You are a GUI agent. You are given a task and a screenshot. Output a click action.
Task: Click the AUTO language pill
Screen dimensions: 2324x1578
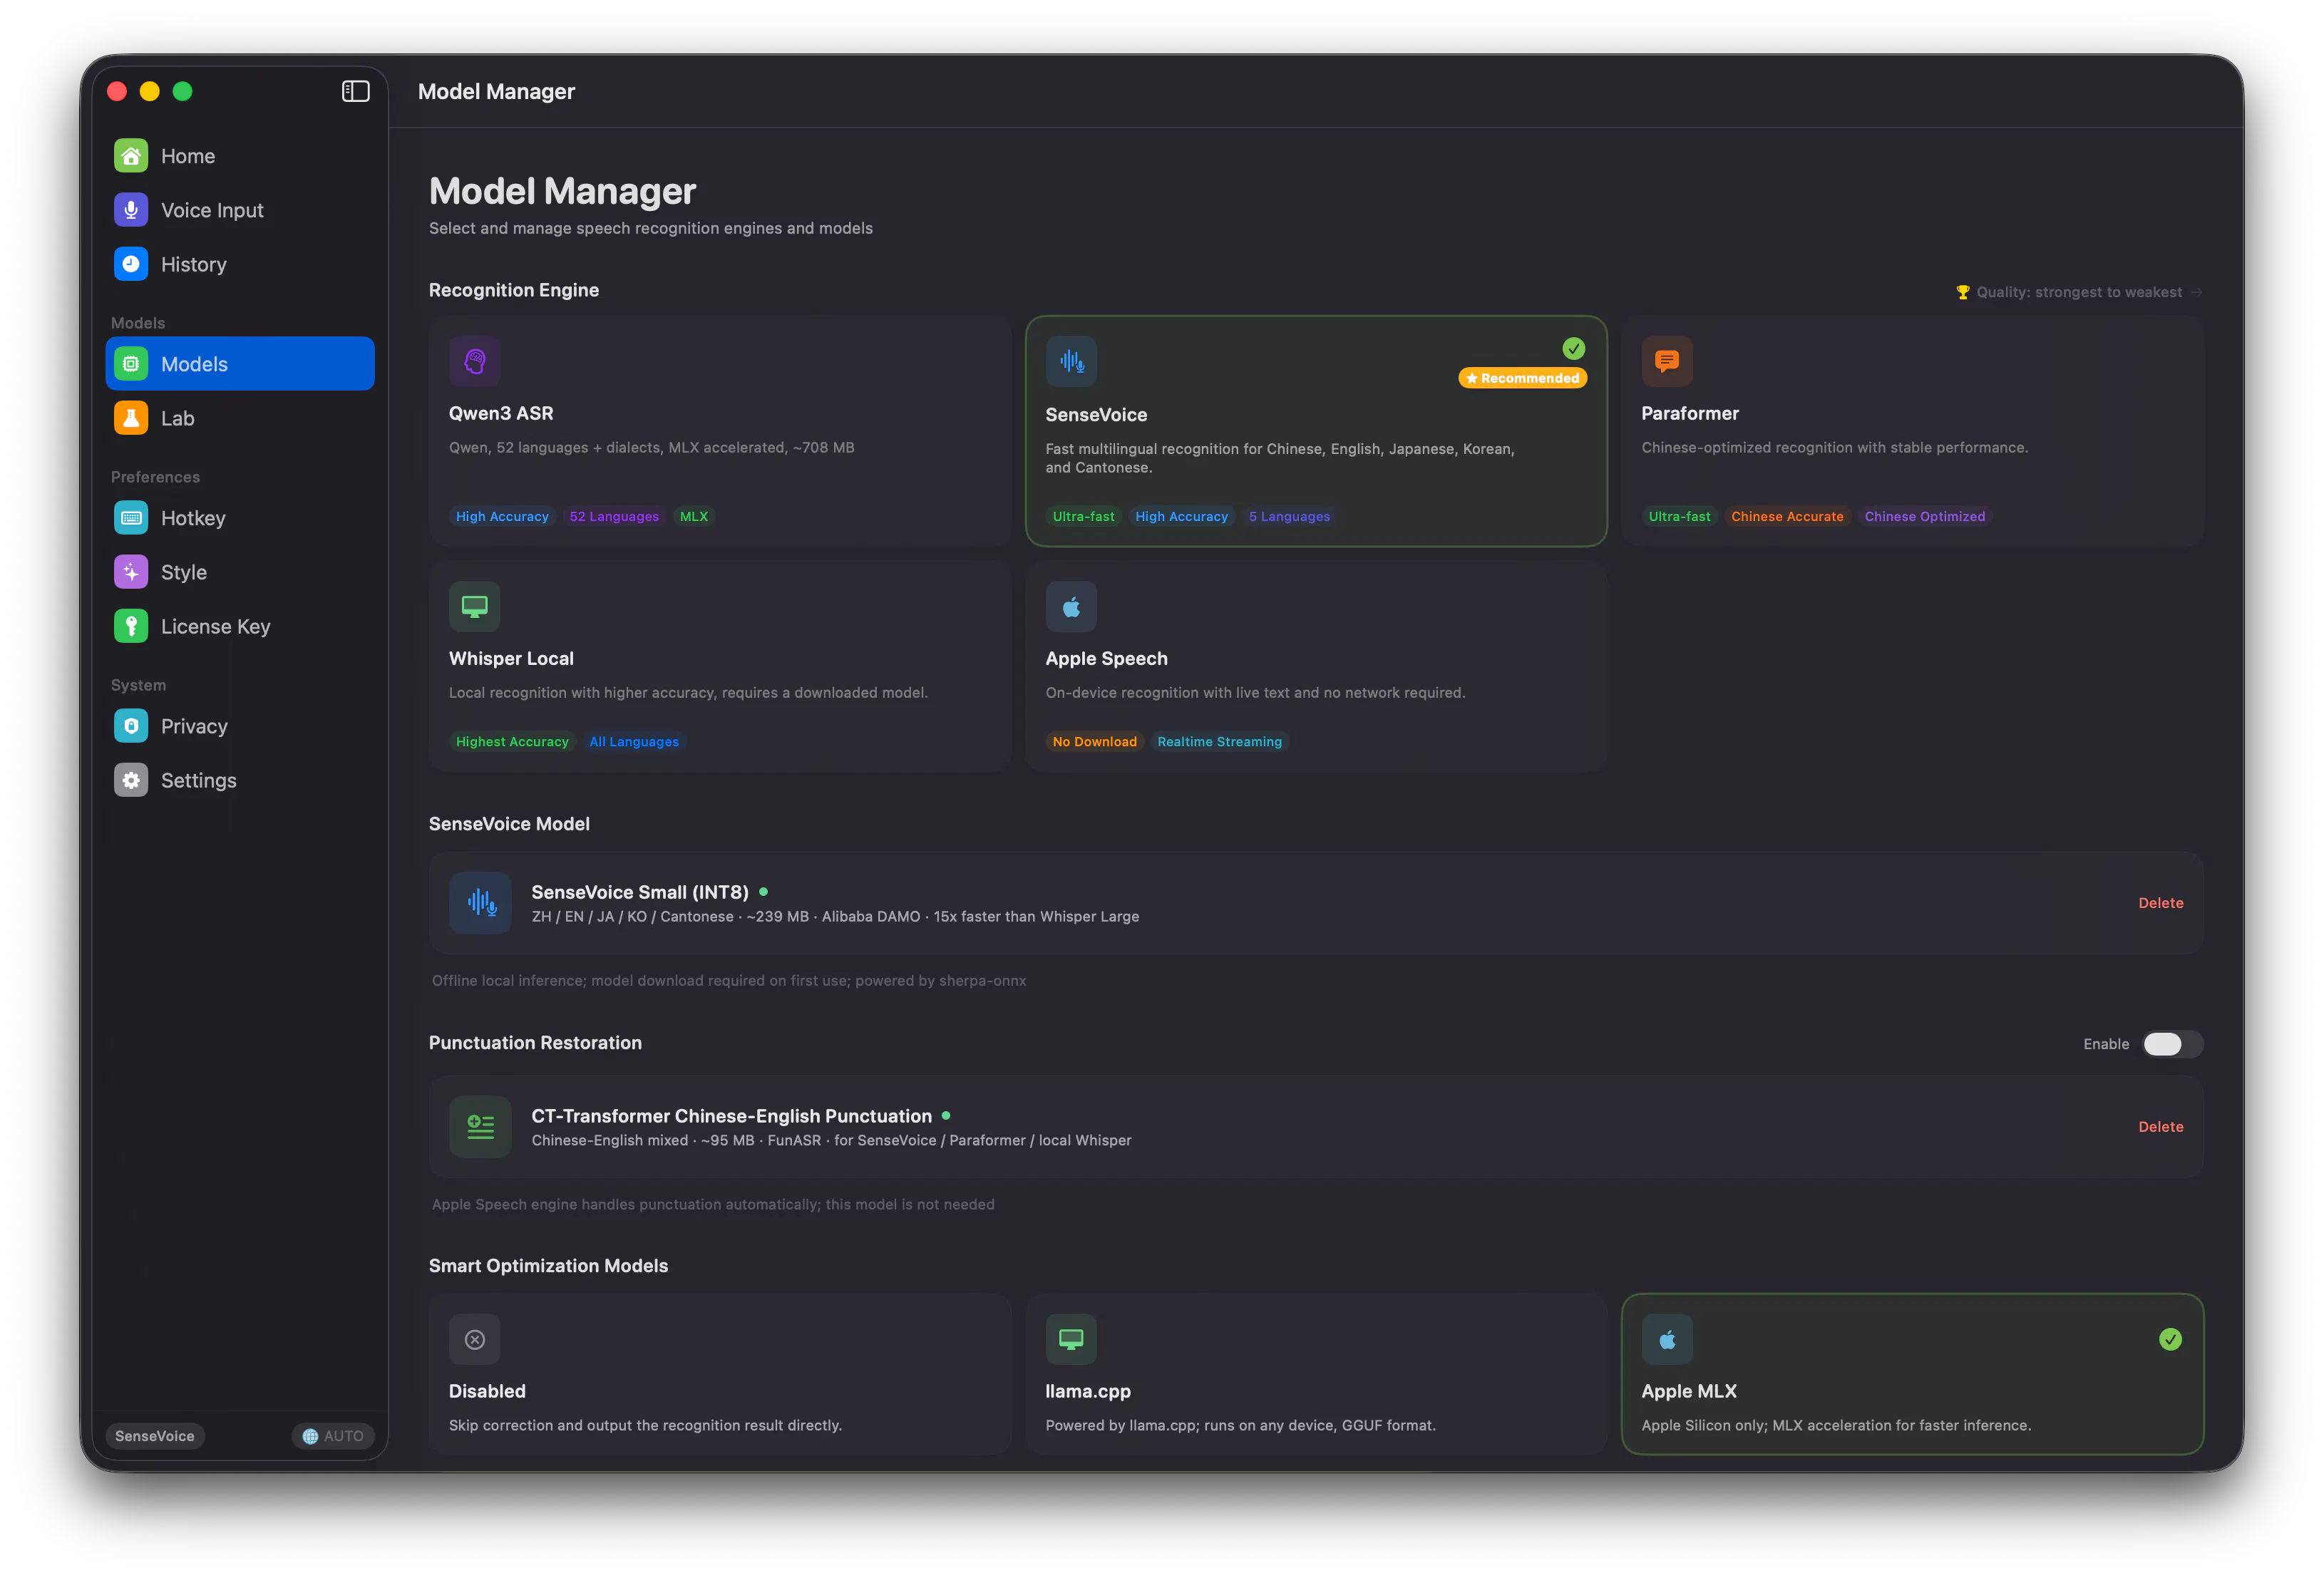(x=333, y=1436)
